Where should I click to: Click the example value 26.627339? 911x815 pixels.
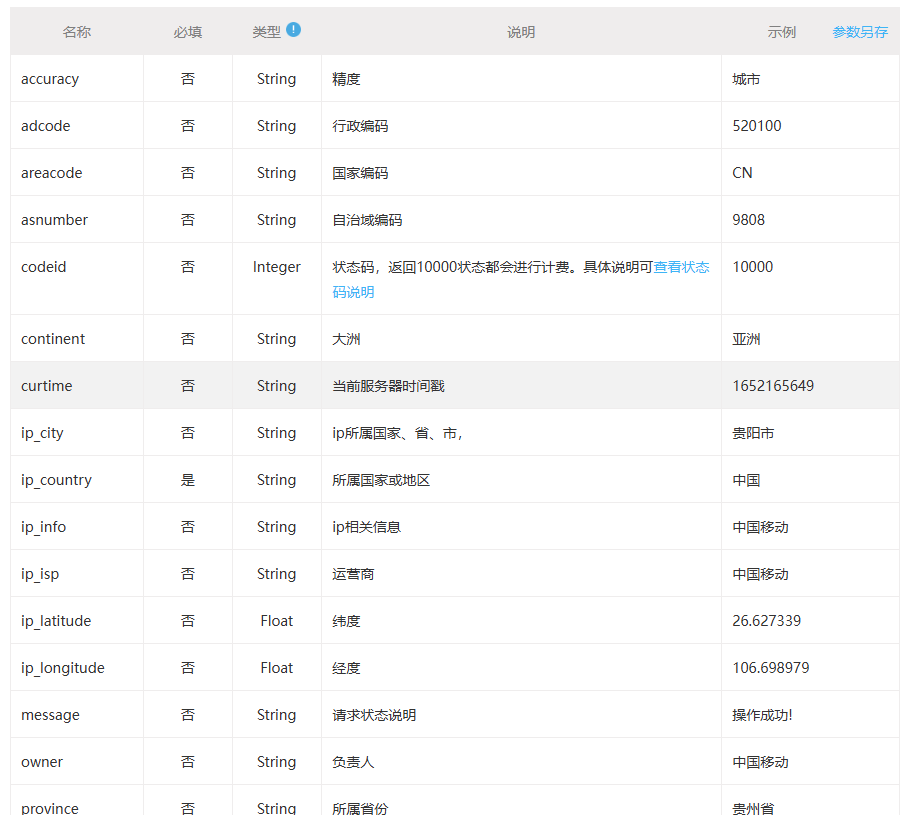tap(766, 621)
